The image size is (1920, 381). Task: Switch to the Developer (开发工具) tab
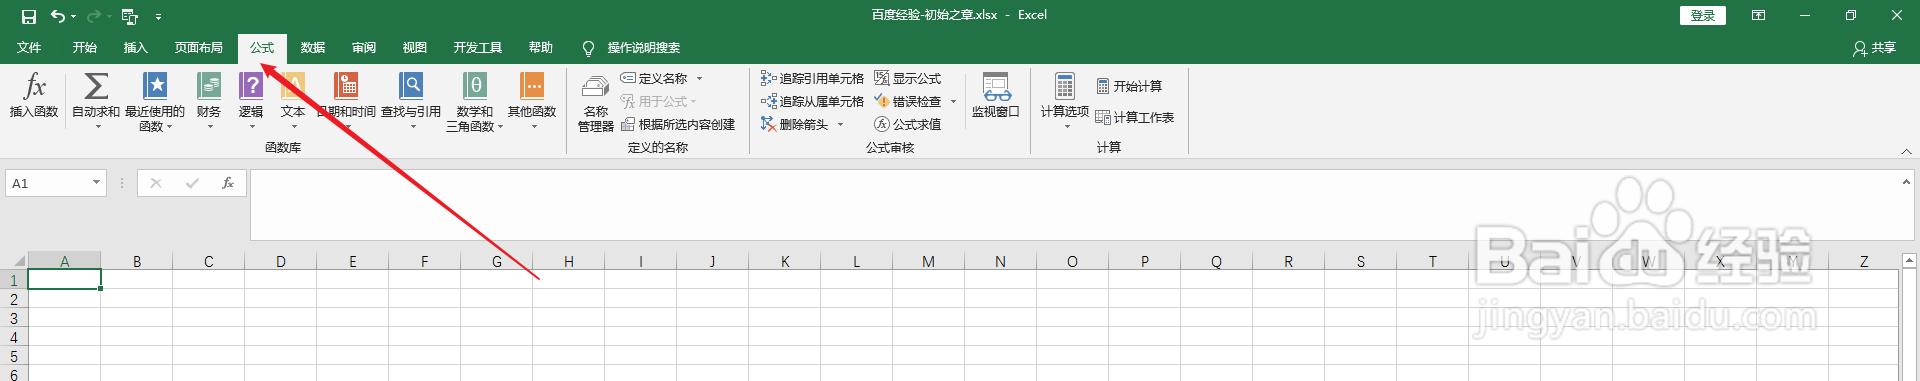[x=478, y=48]
